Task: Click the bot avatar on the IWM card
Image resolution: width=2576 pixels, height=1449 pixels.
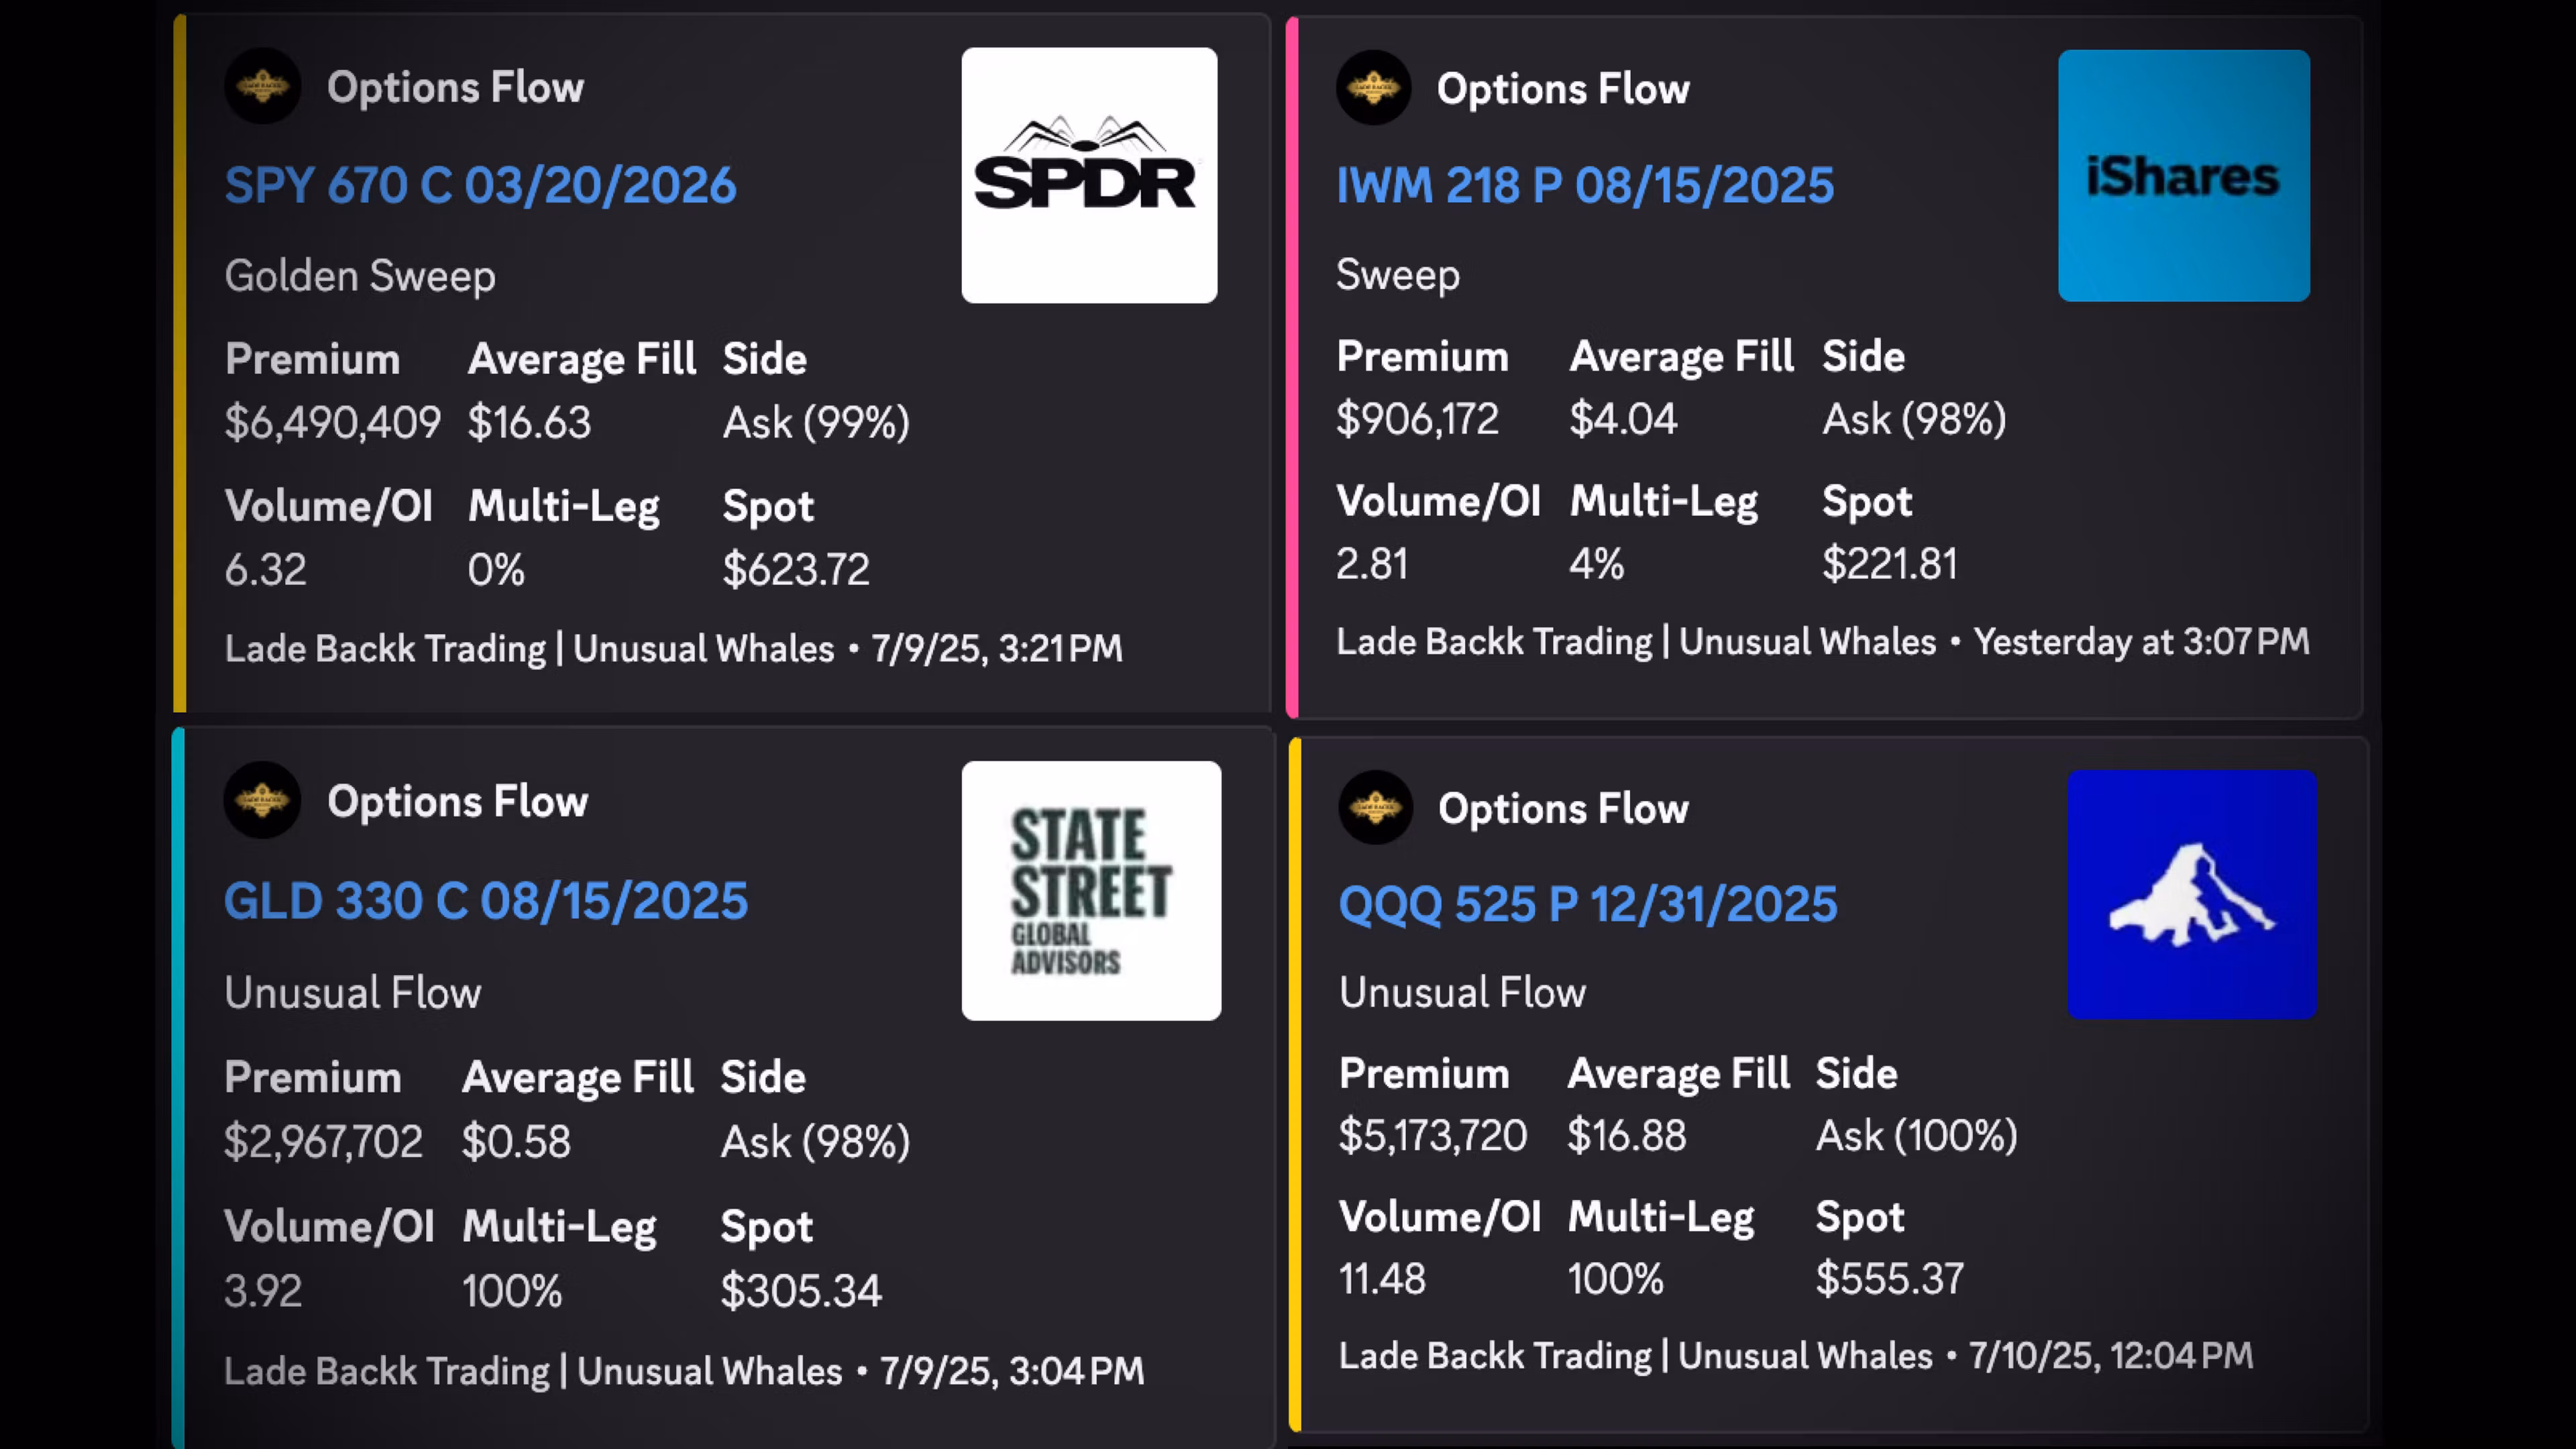Action: 1373,88
